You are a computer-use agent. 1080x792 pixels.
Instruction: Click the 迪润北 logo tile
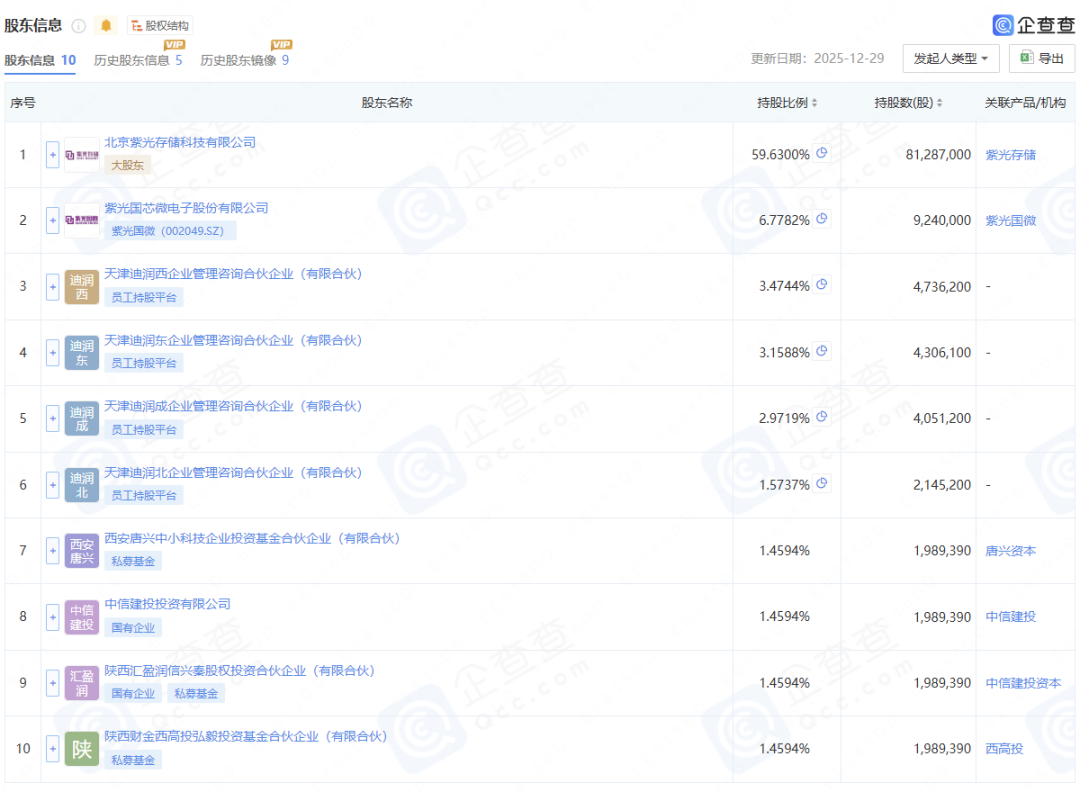(x=82, y=485)
